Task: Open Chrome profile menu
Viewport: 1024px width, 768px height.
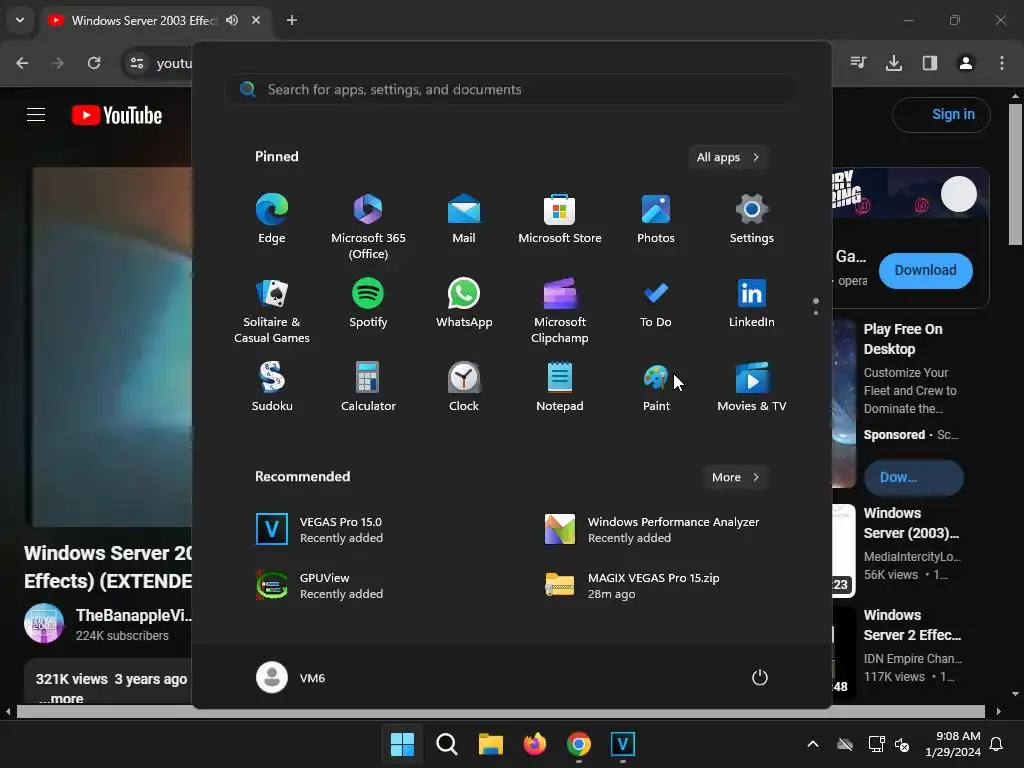Action: pyautogui.click(x=966, y=63)
